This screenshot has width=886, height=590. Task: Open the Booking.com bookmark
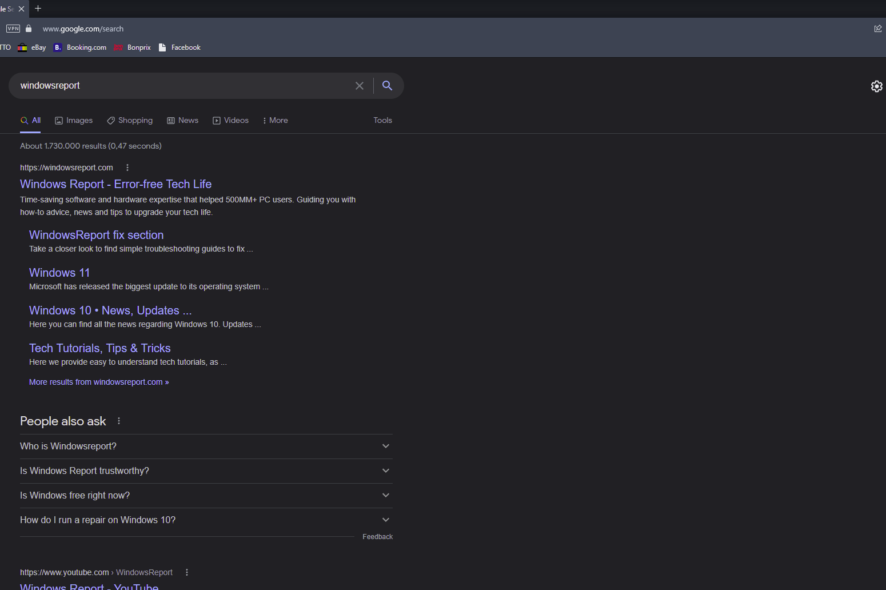tap(80, 47)
